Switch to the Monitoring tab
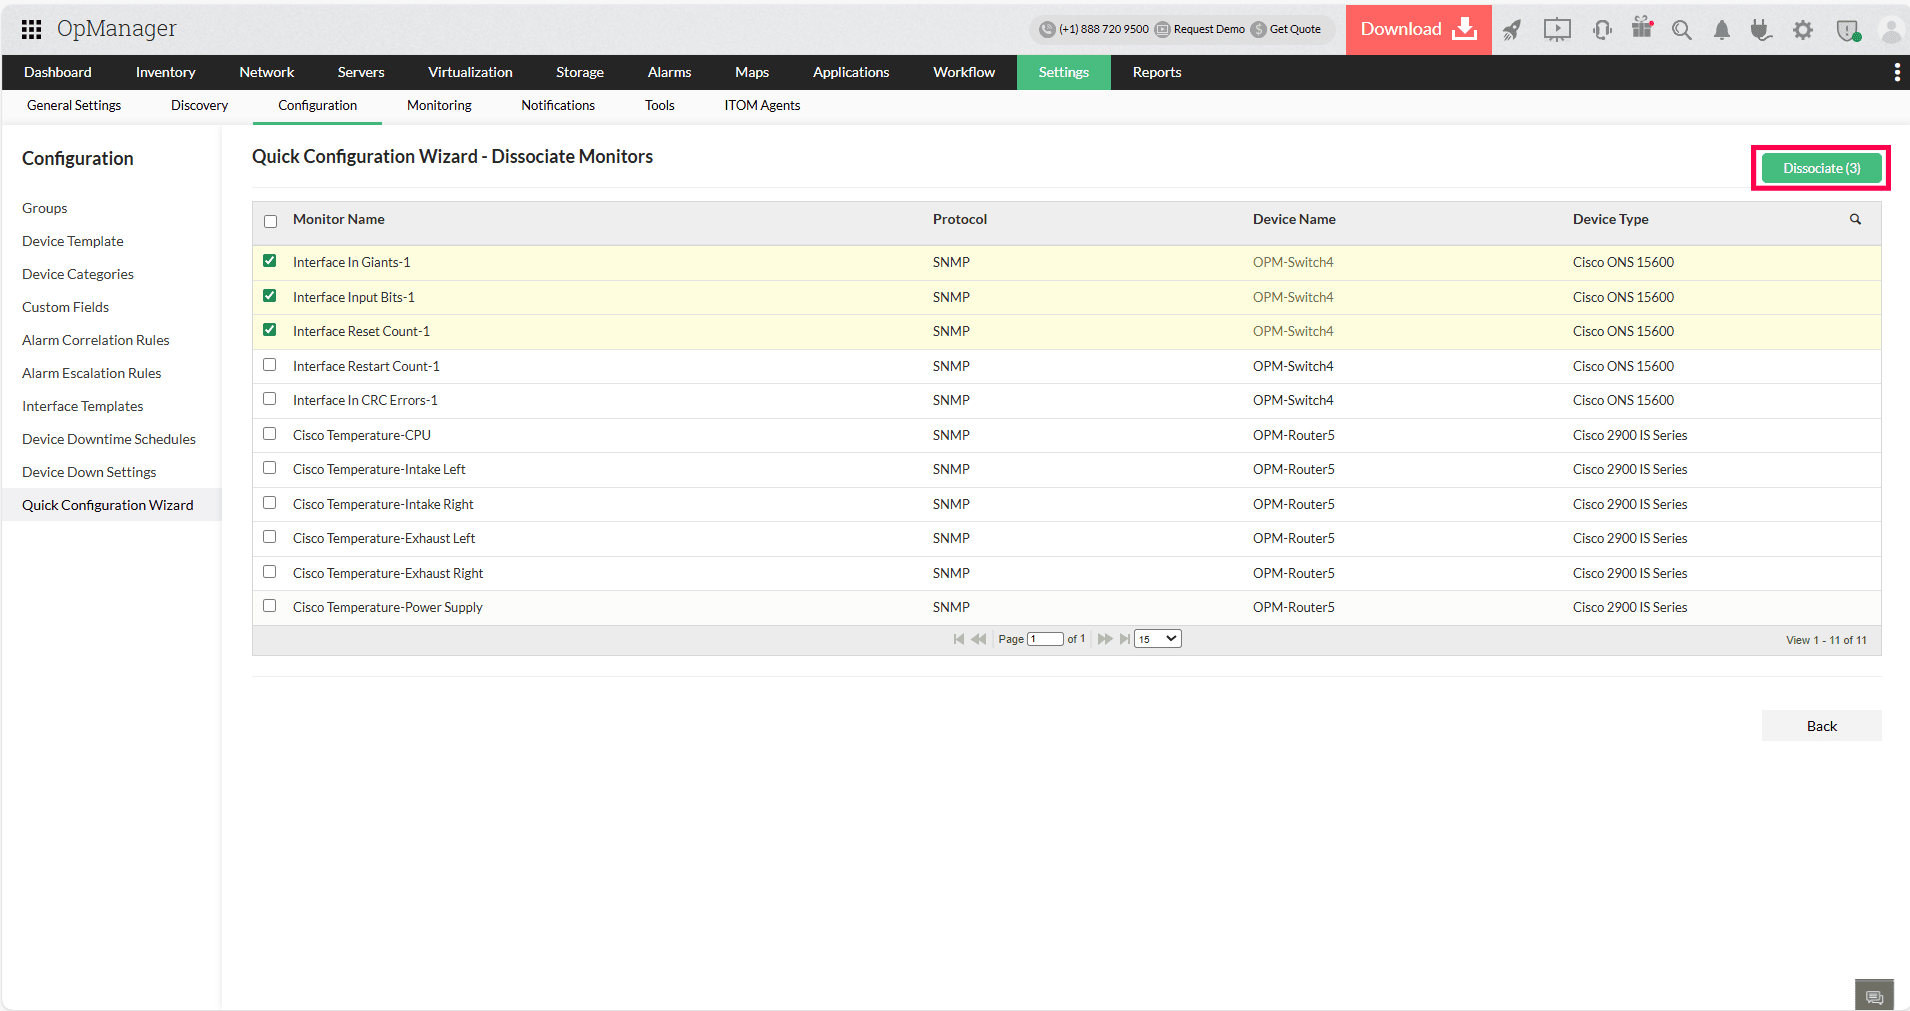 pyautogui.click(x=438, y=105)
